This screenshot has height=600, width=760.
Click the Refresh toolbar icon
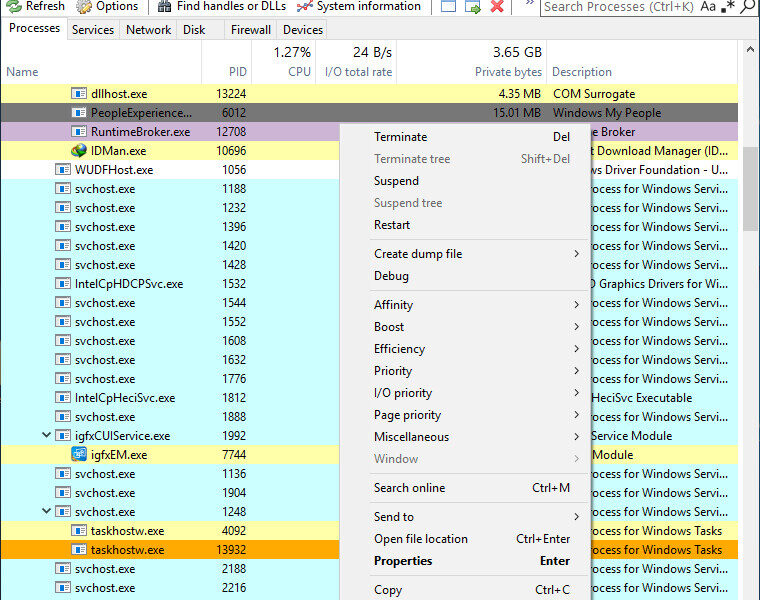coord(14,6)
